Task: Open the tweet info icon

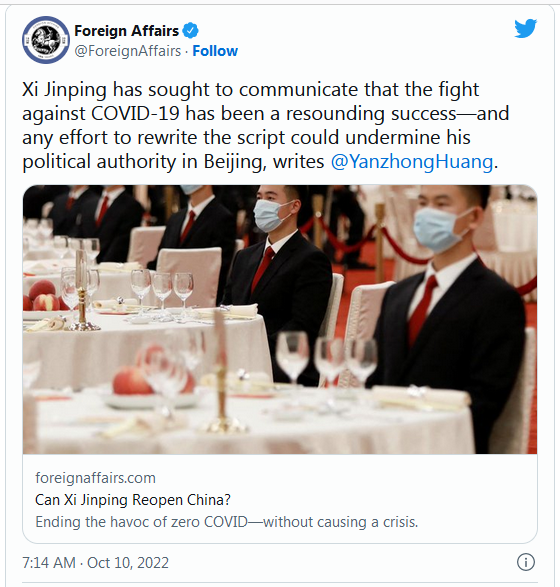Action: coord(526,562)
